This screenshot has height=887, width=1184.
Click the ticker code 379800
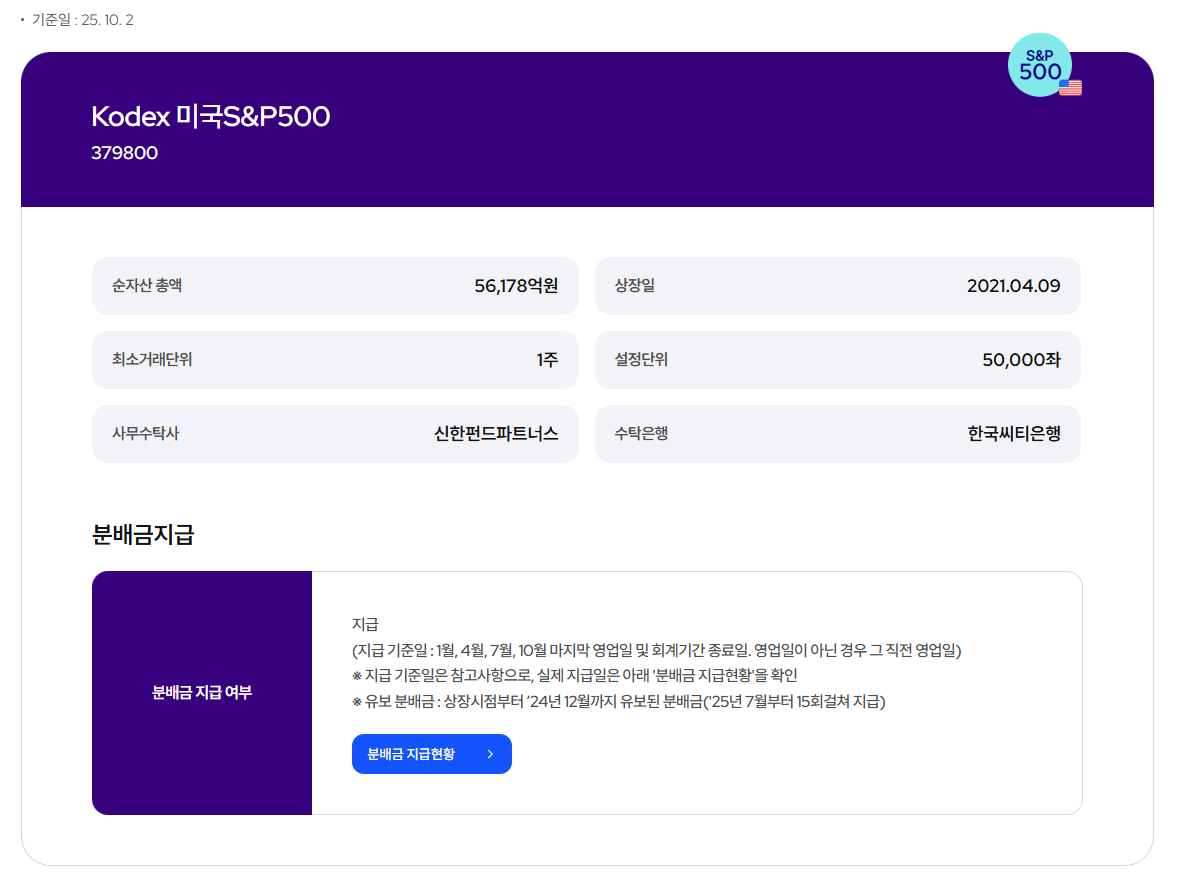click(x=125, y=152)
